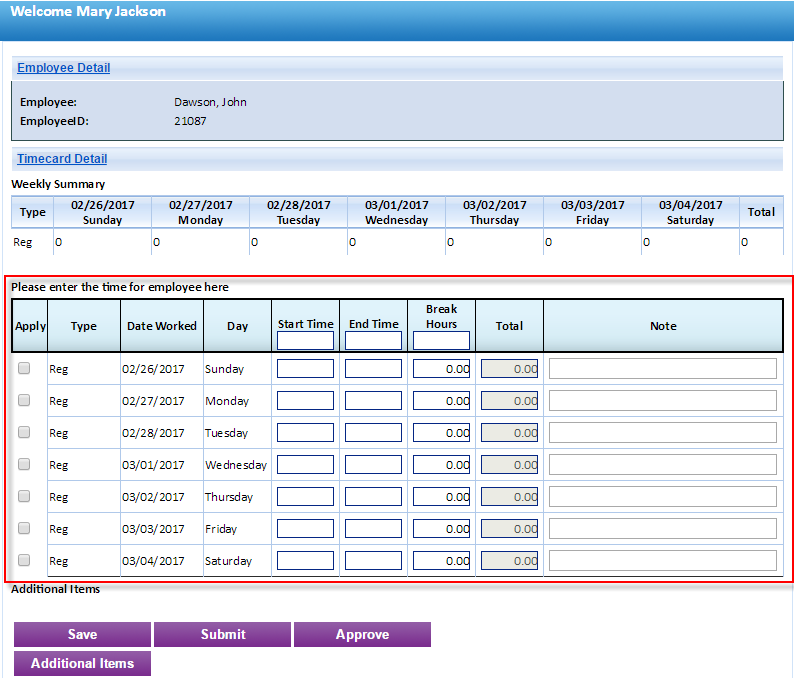This screenshot has width=794, height=678.
Task: Open the Employee Detail link
Action: coord(63,68)
